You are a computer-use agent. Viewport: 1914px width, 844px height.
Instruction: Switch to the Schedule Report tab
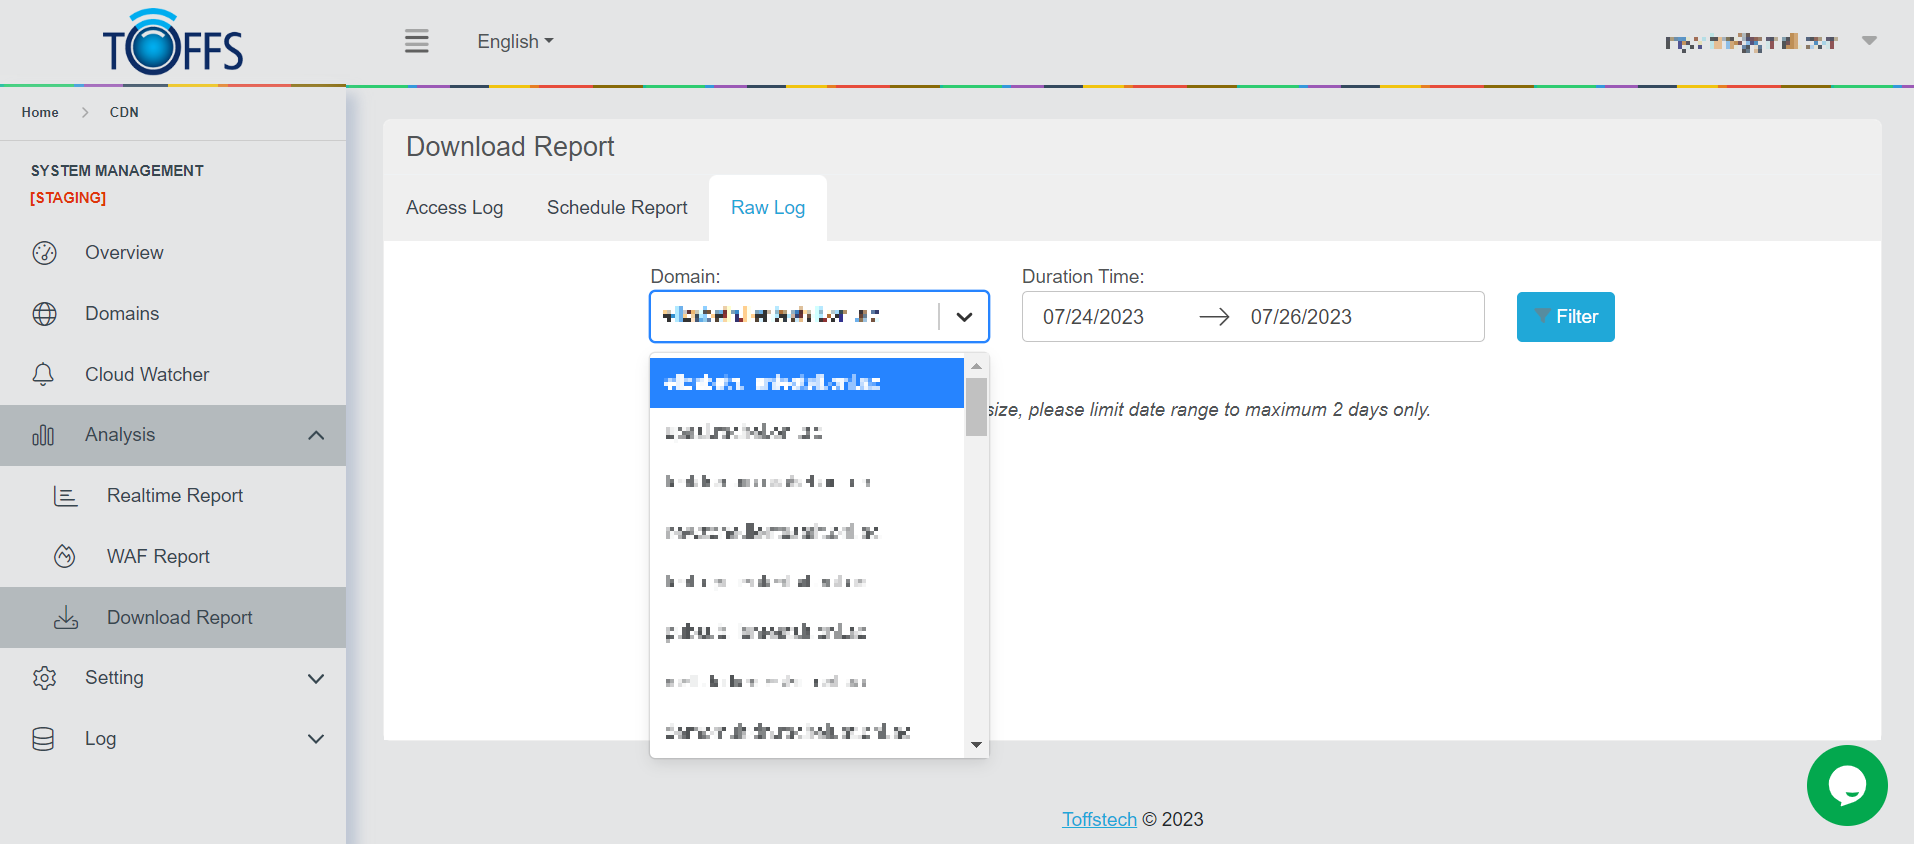[x=617, y=208]
